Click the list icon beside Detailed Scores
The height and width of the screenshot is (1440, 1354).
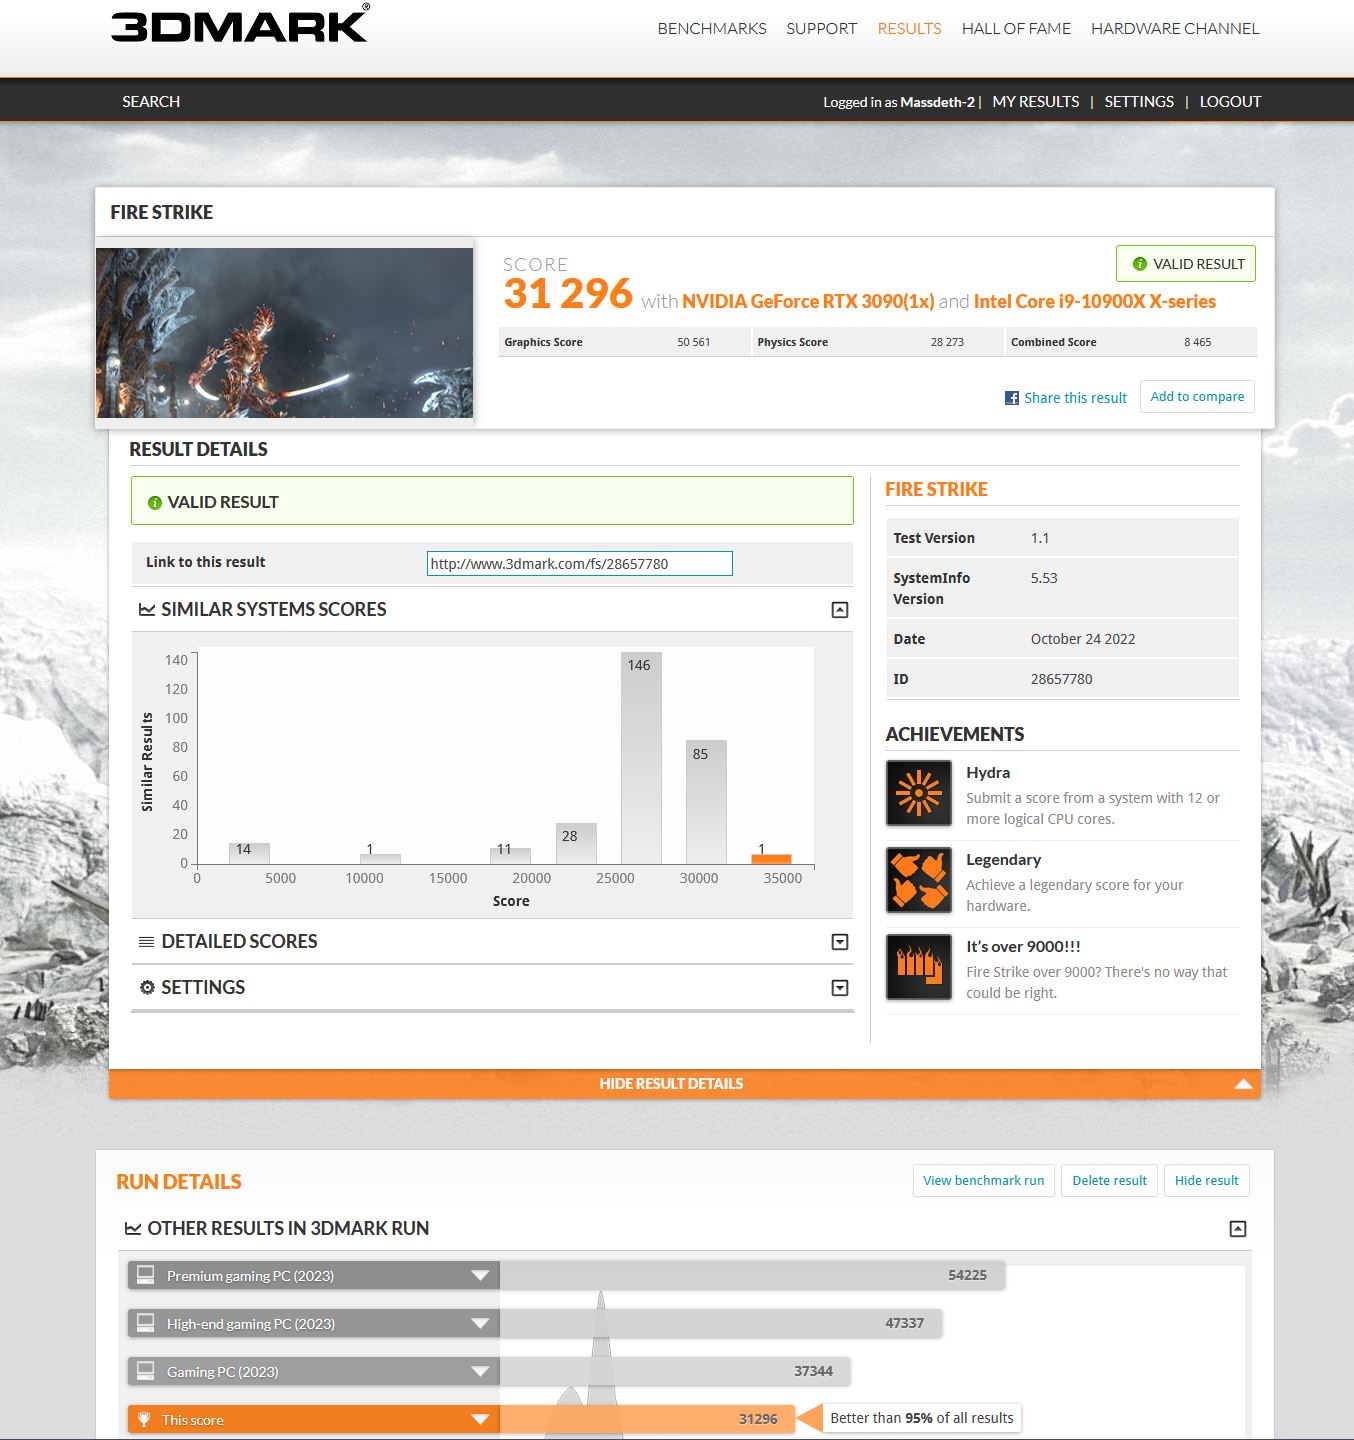(x=147, y=942)
